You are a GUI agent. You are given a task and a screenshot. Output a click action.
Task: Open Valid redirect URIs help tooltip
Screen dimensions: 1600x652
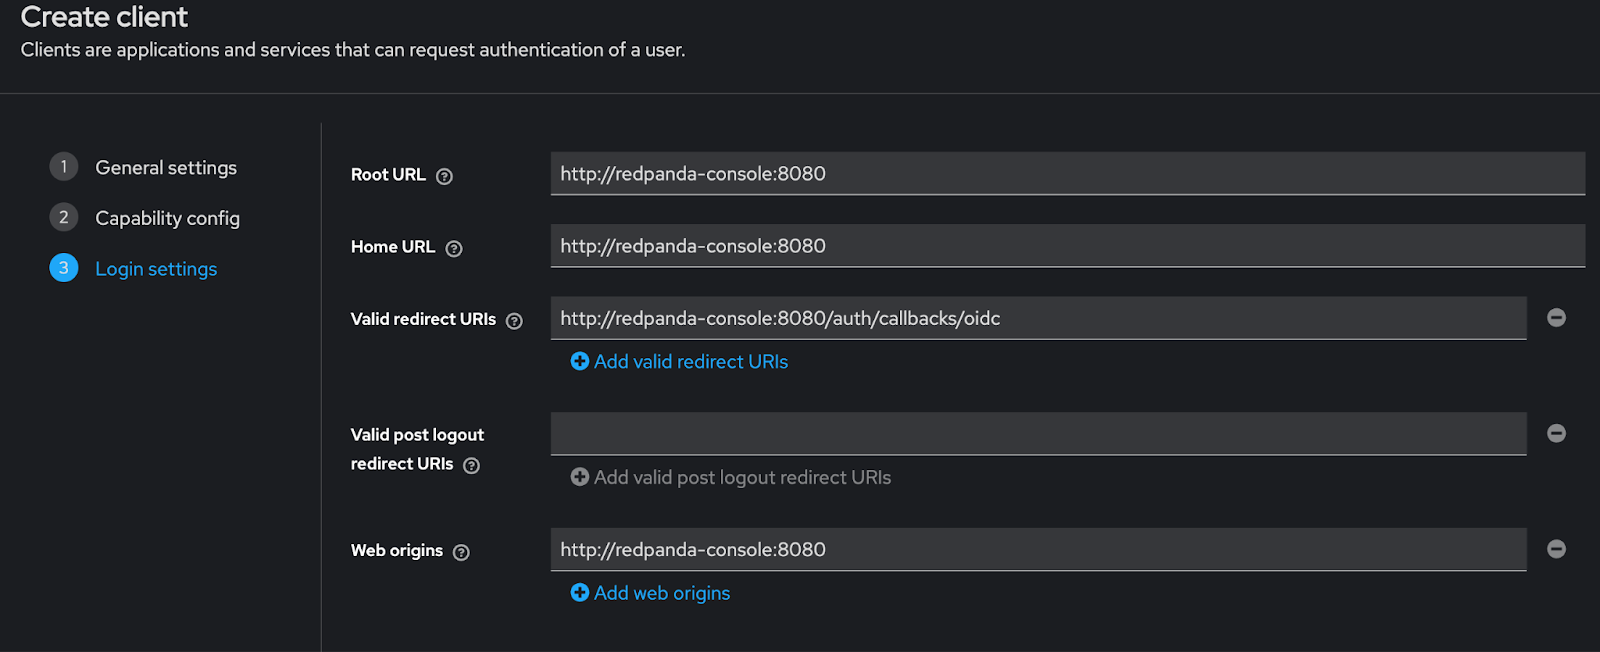tap(514, 321)
